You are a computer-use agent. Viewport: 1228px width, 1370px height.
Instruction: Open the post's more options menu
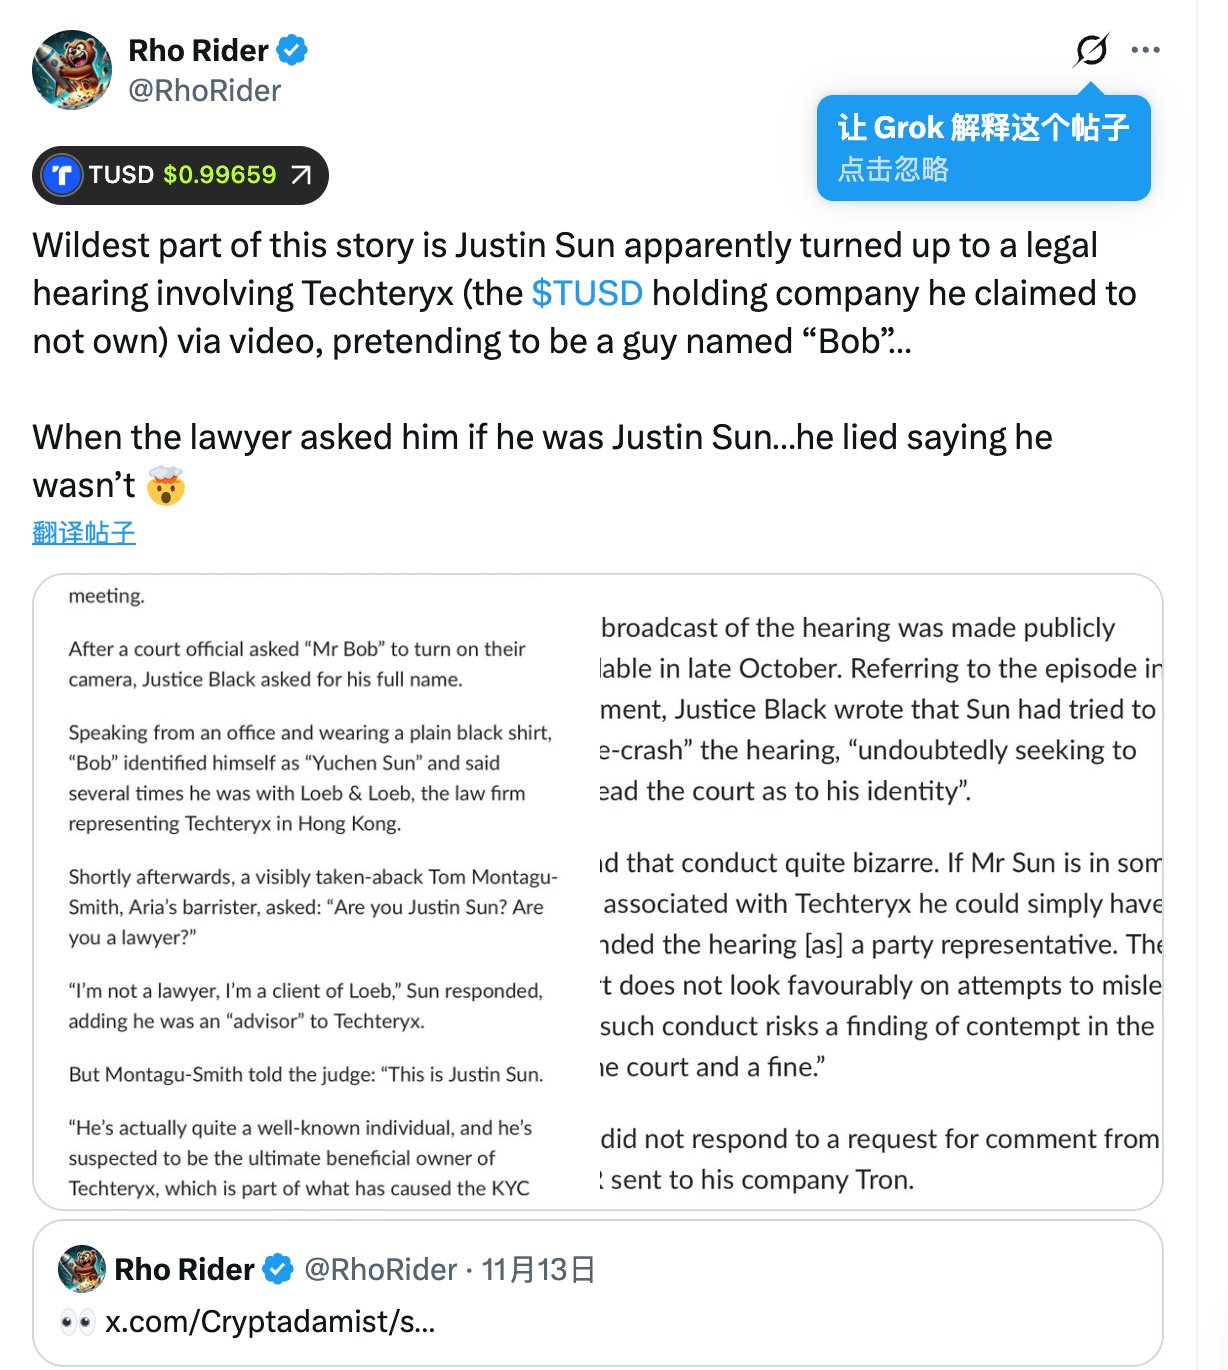click(x=1145, y=49)
